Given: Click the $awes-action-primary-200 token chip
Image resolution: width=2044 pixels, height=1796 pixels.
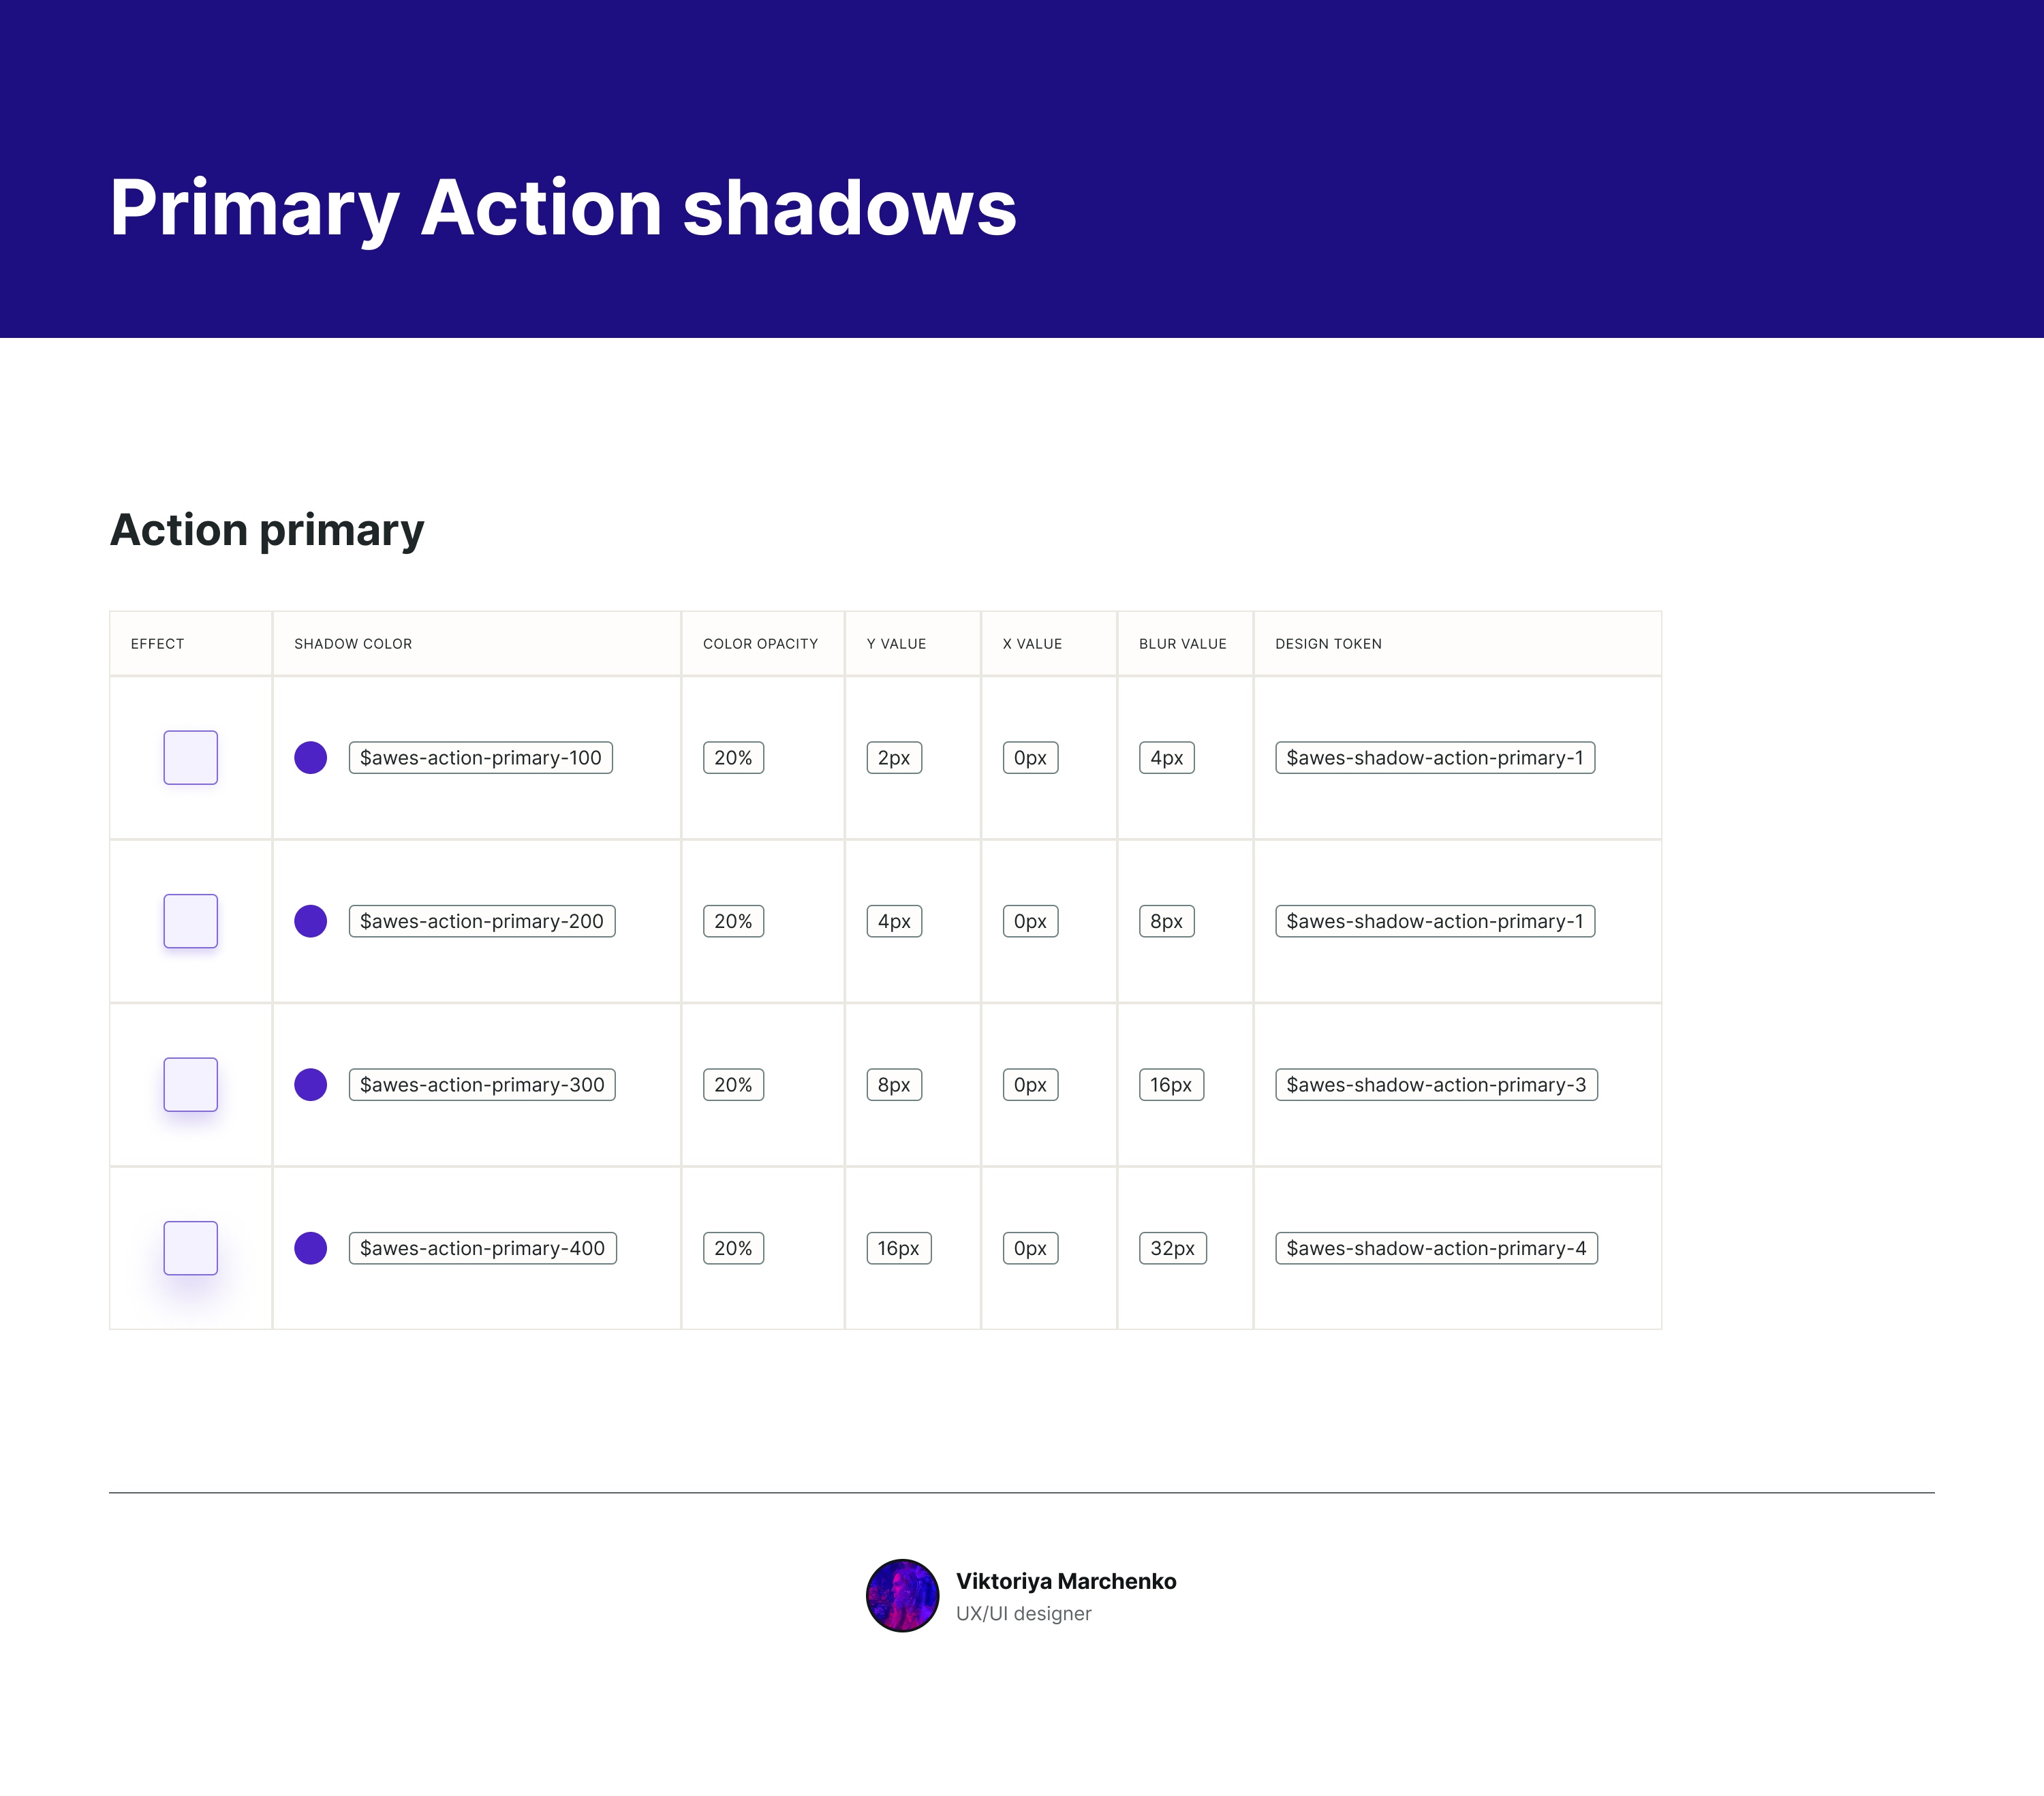Looking at the screenshot, I should (482, 921).
